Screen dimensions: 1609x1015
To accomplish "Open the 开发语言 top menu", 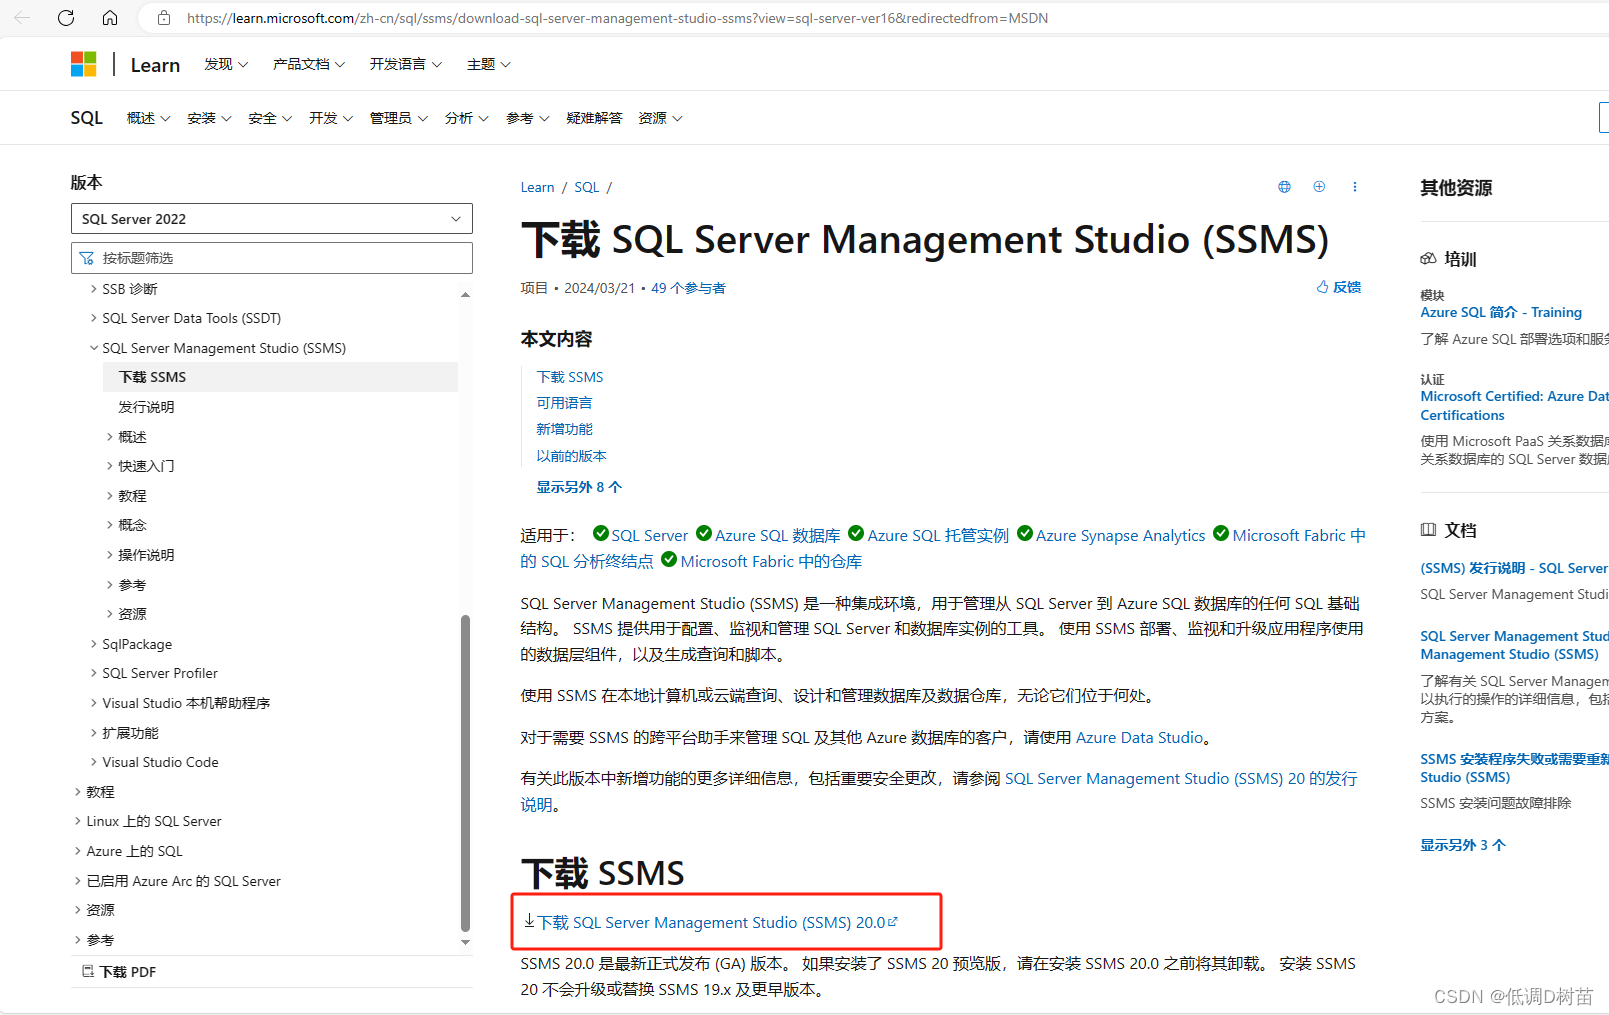I will (405, 64).
